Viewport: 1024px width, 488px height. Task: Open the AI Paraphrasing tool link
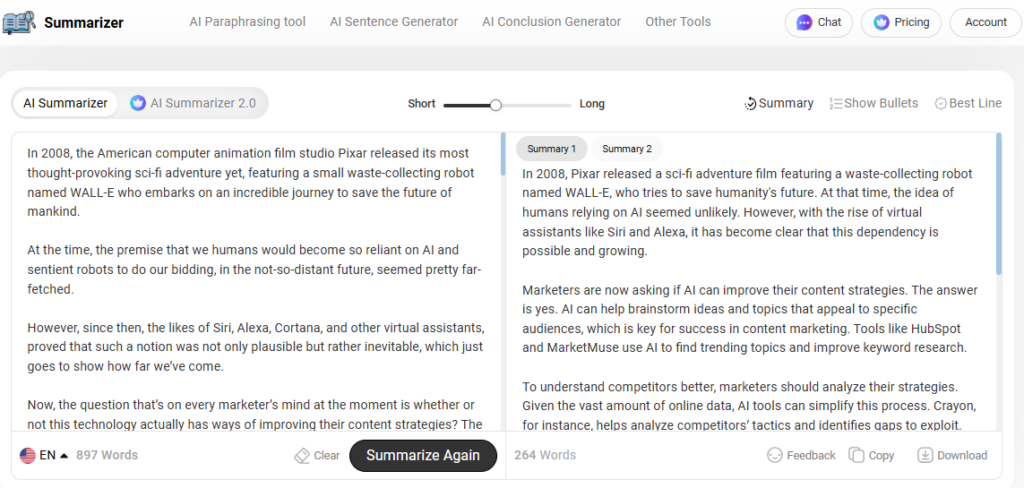[x=247, y=21]
